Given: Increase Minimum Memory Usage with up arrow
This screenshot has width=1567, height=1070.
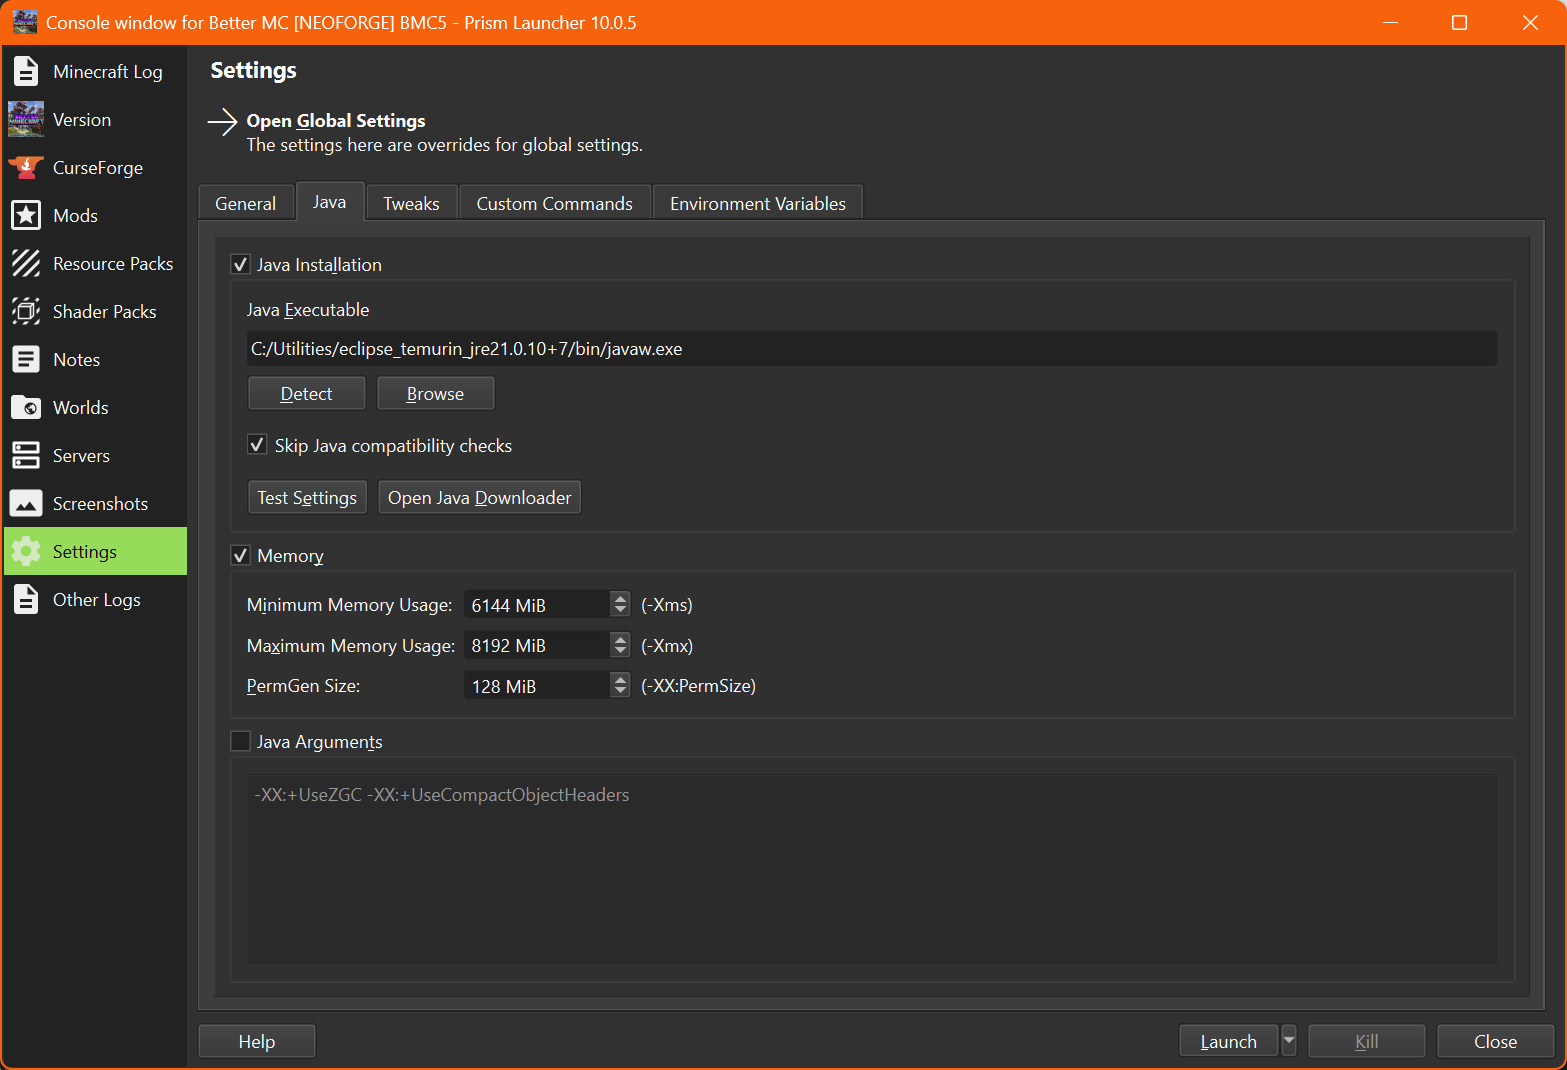Looking at the screenshot, I should (x=620, y=599).
